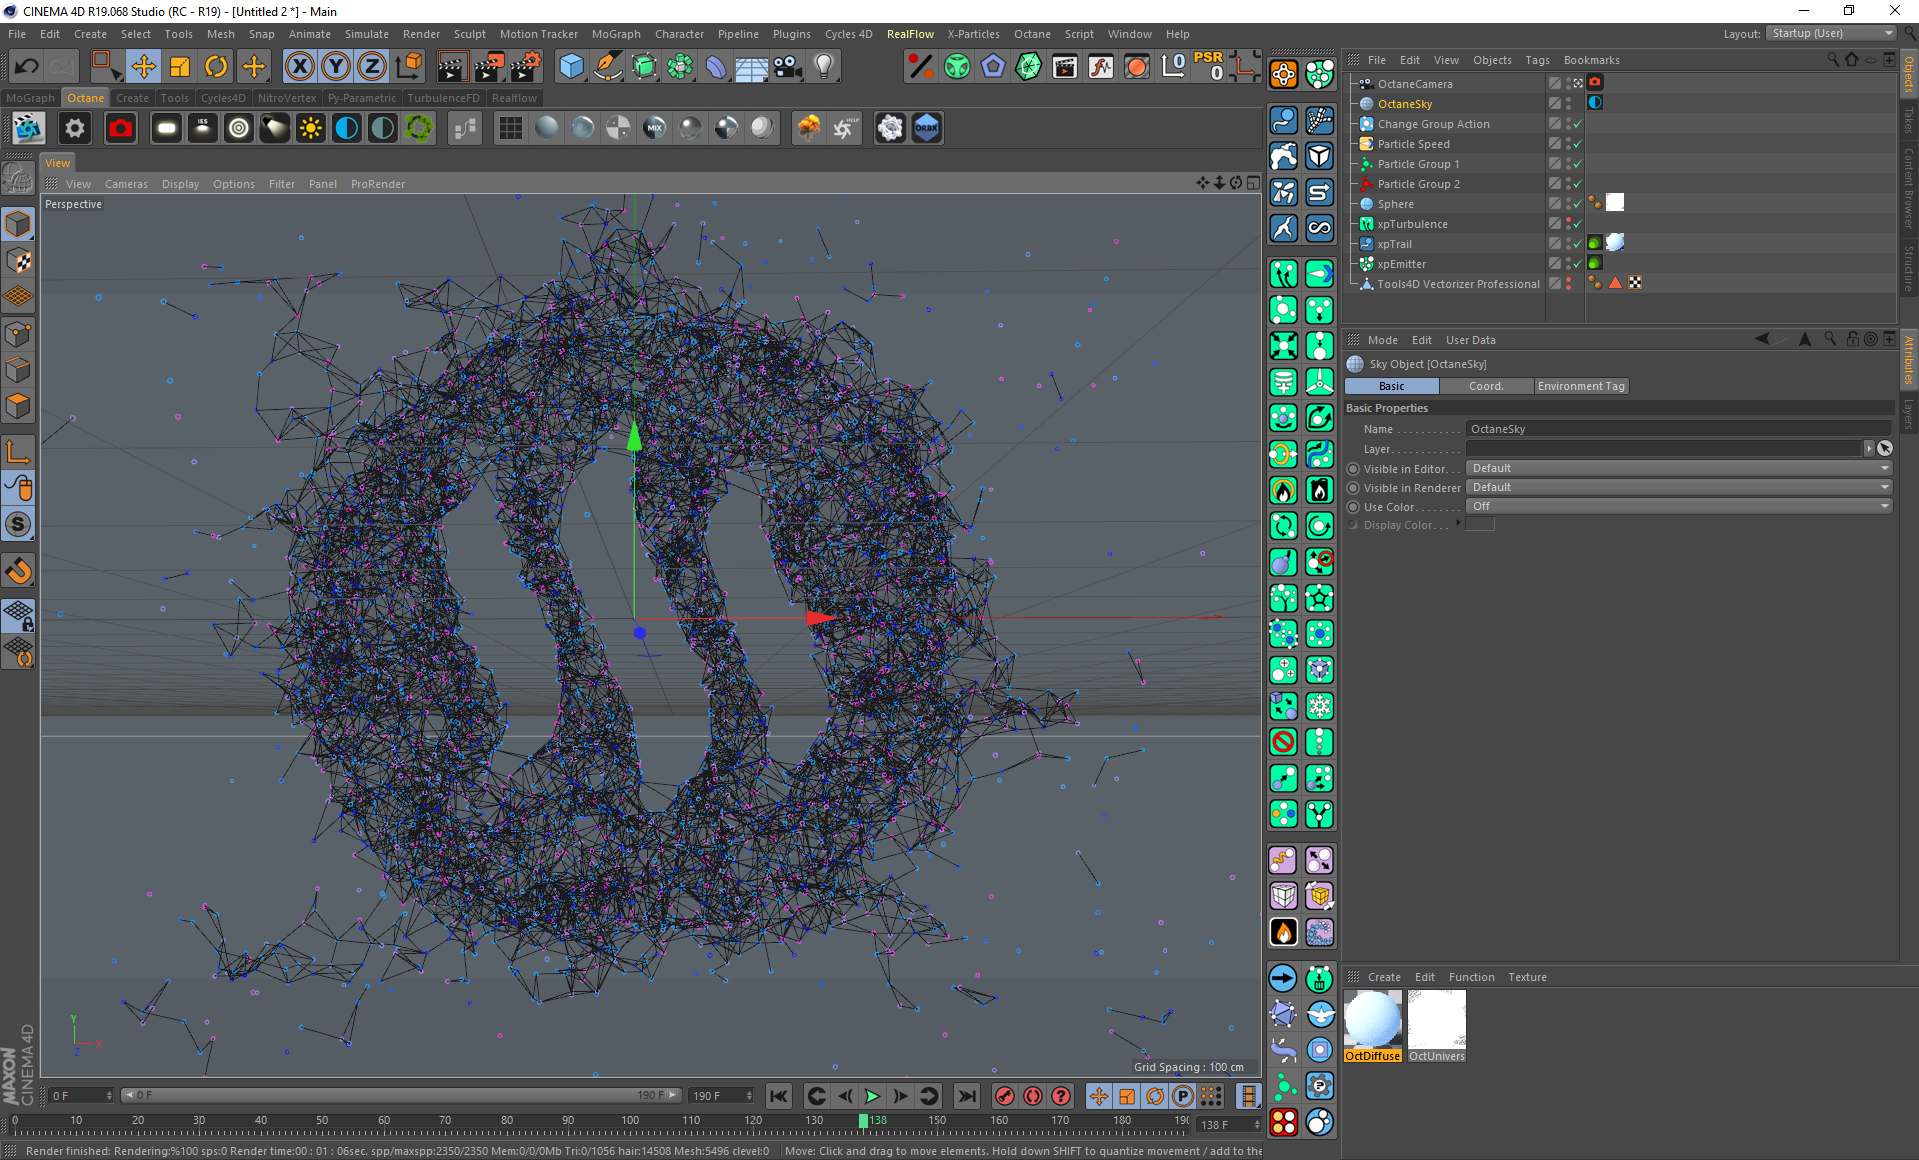
Task: Open the Environment Tag tab
Action: click(1581, 386)
